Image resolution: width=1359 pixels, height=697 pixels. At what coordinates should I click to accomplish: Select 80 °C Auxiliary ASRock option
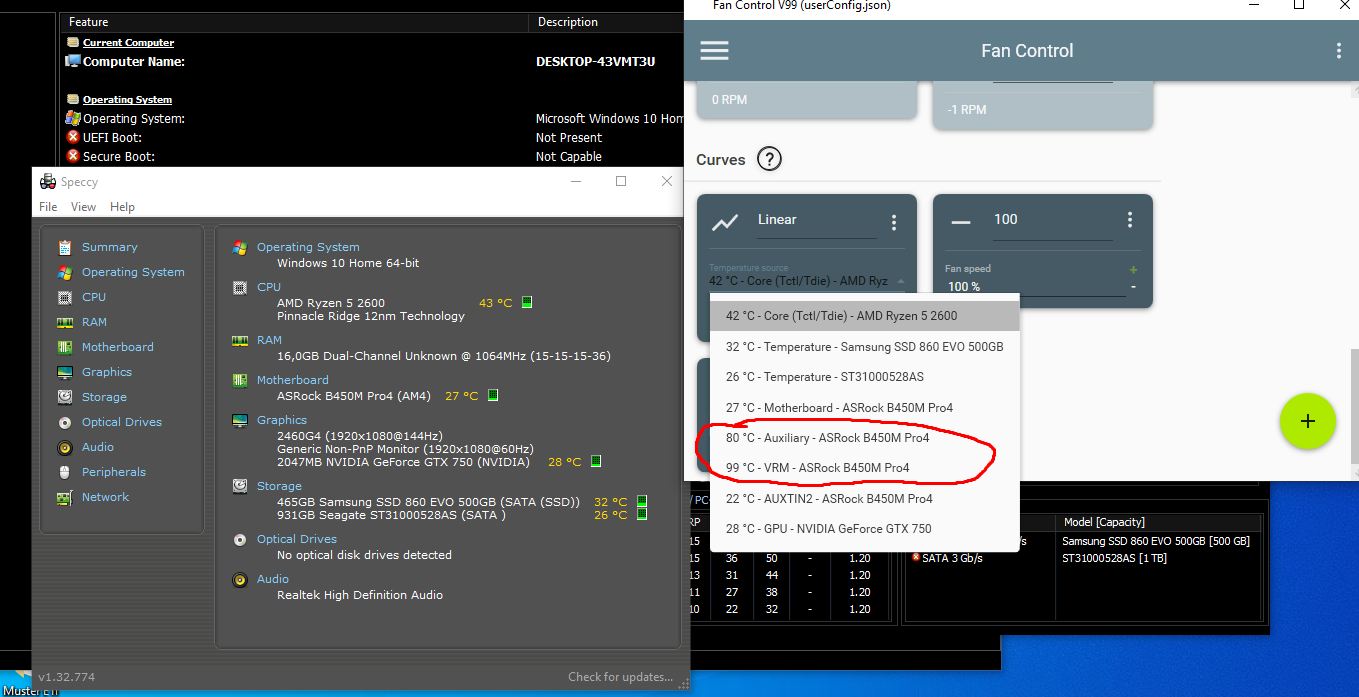[864, 437]
